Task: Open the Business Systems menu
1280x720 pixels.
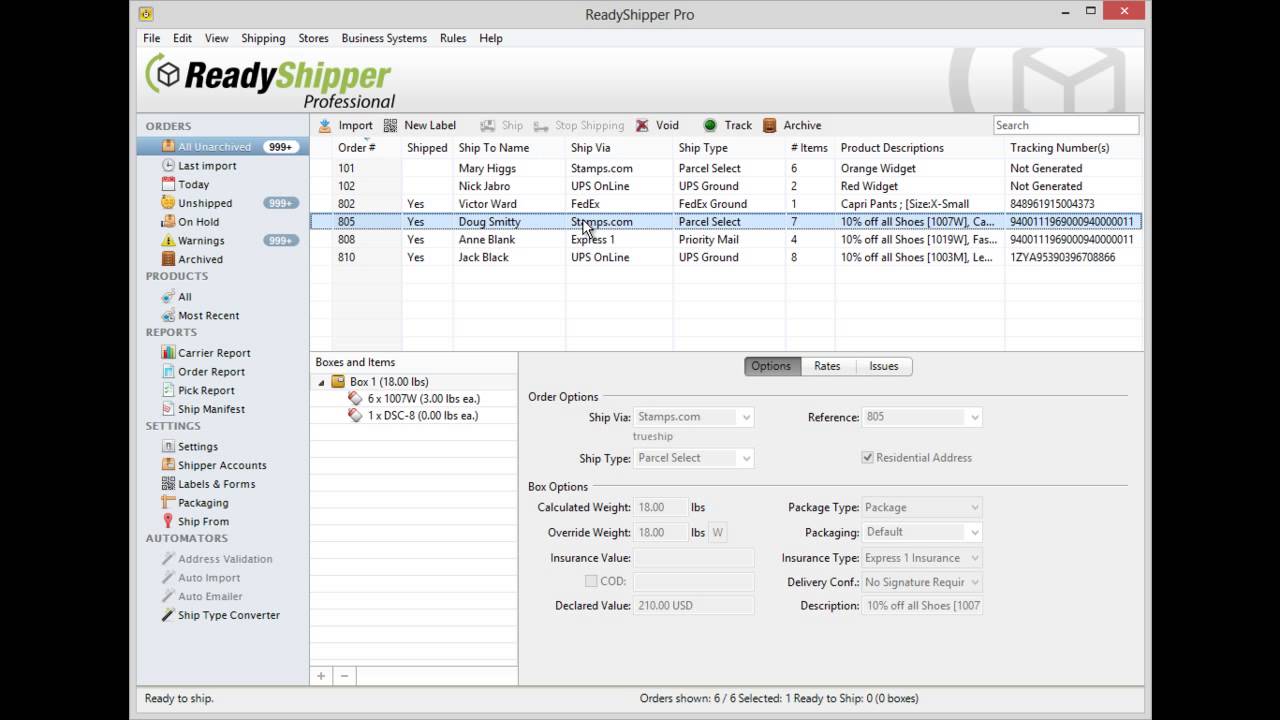Action: (x=384, y=38)
